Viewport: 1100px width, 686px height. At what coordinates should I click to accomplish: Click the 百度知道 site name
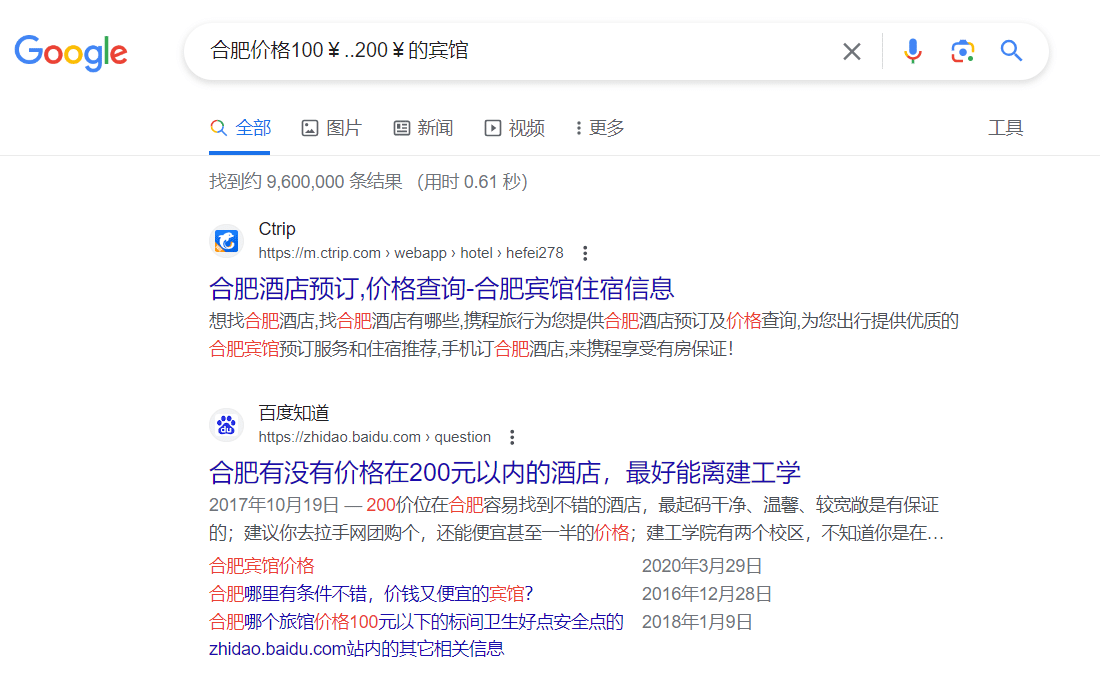tap(294, 413)
